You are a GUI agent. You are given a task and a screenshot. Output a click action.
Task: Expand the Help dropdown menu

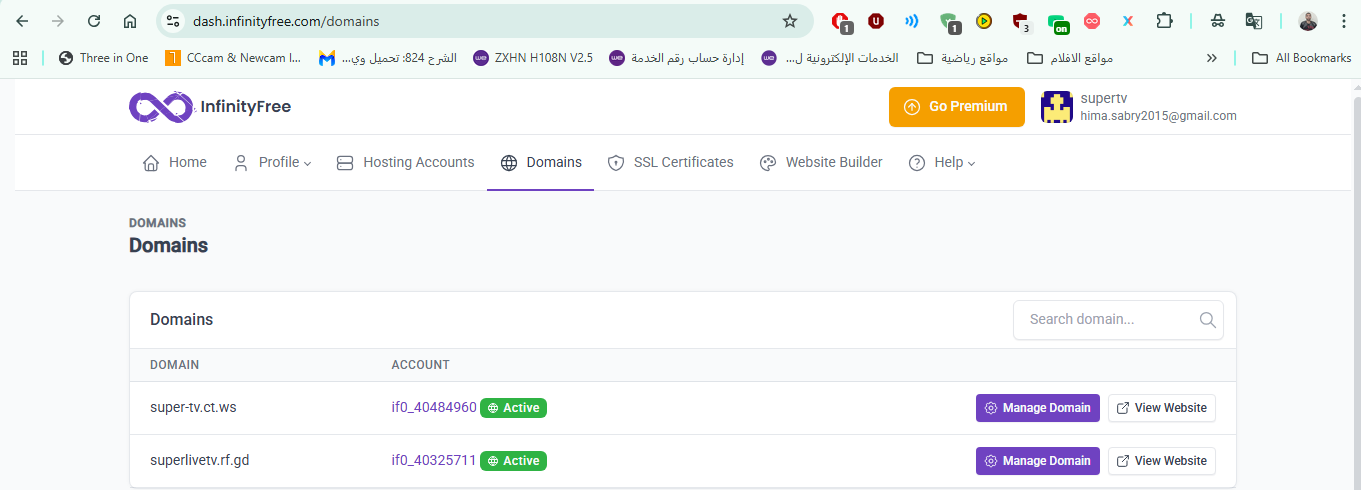pyautogui.click(x=941, y=163)
